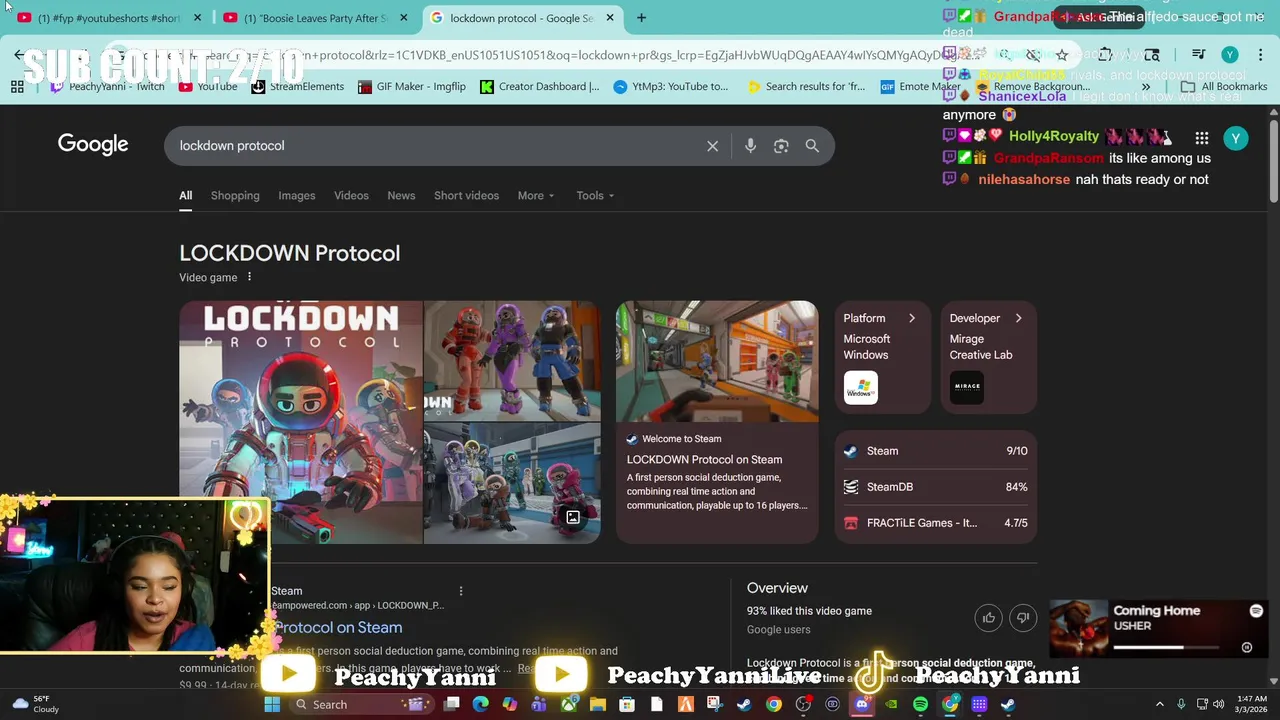Like the game with thumbs up
Viewport: 1280px width, 720px height.
click(x=989, y=618)
